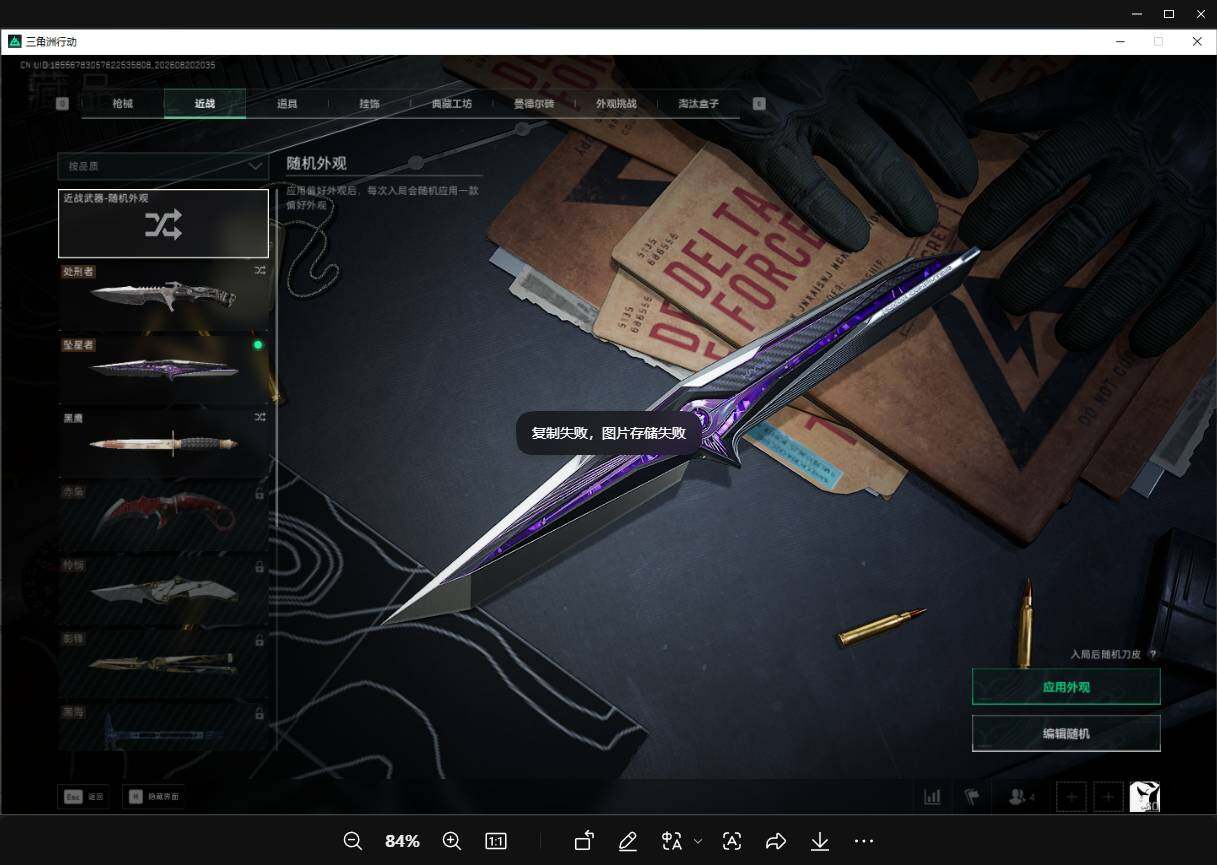Open the friends icon showing 4
The height and width of the screenshot is (865, 1217).
pos(1022,797)
